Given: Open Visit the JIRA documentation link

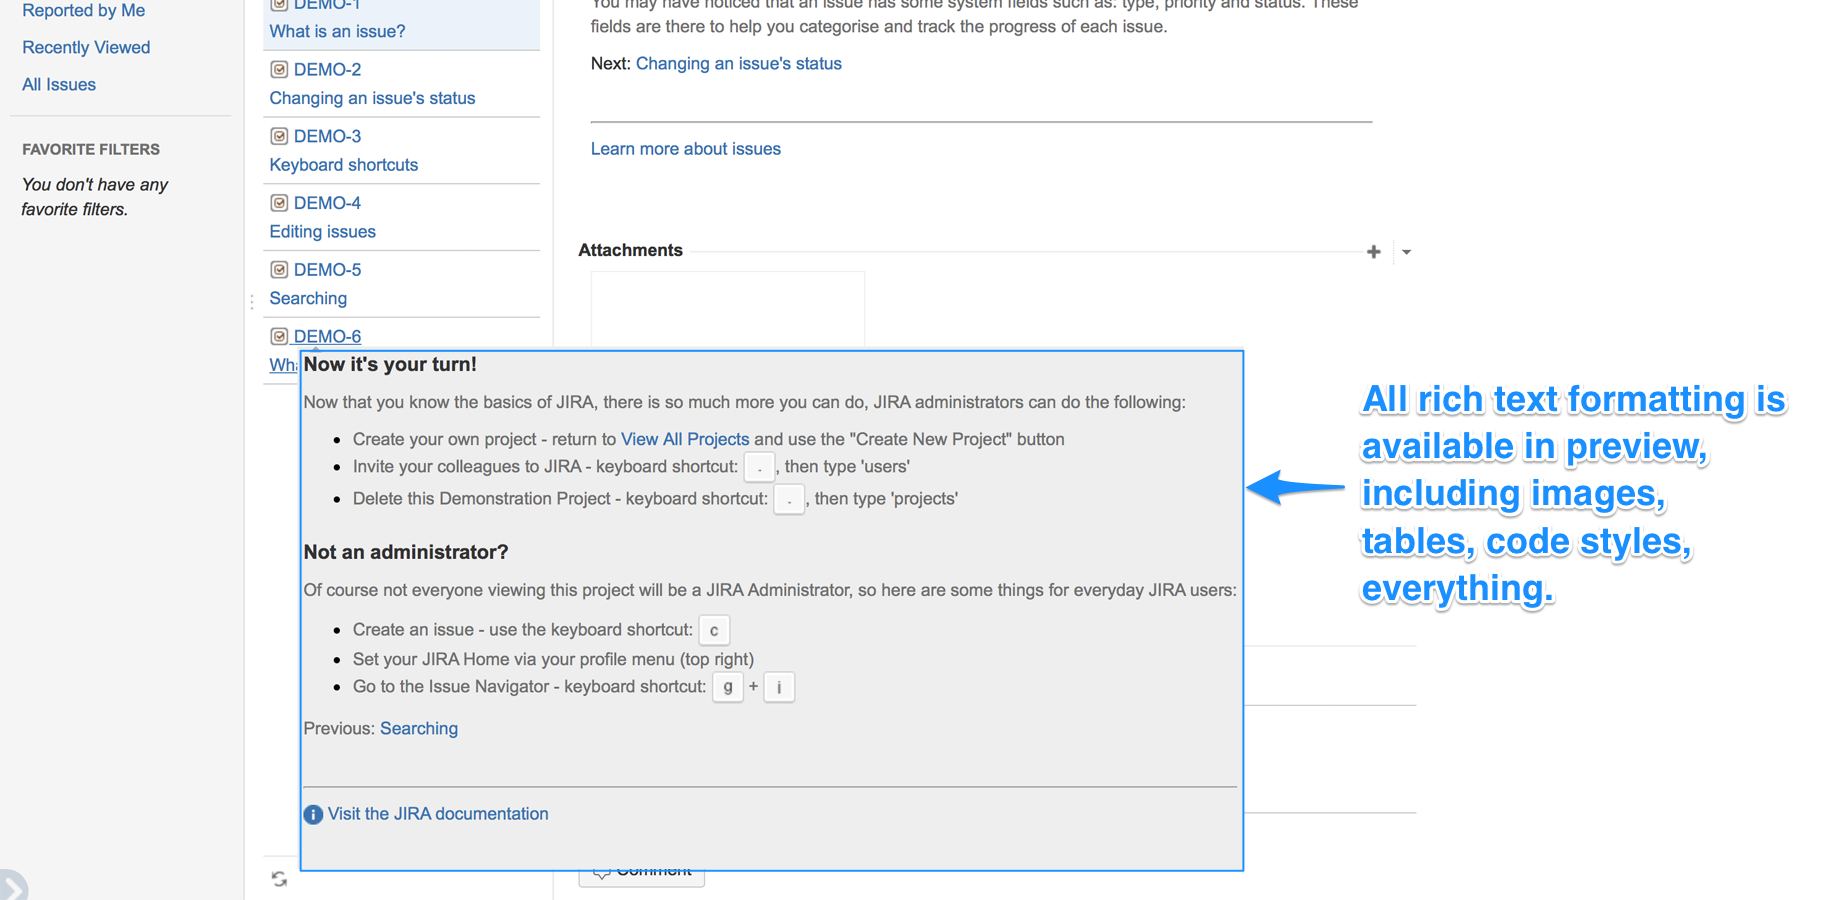Looking at the screenshot, I should (x=438, y=814).
